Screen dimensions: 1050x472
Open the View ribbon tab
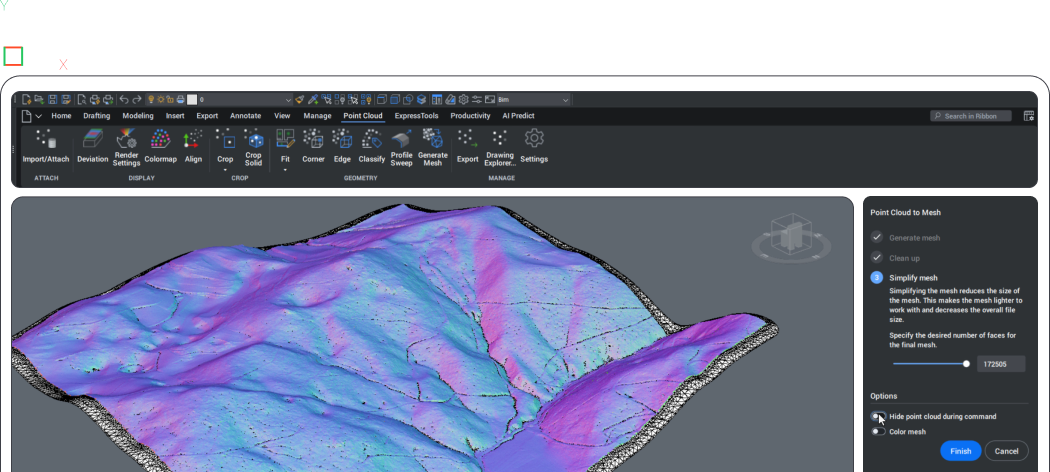(x=282, y=116)
